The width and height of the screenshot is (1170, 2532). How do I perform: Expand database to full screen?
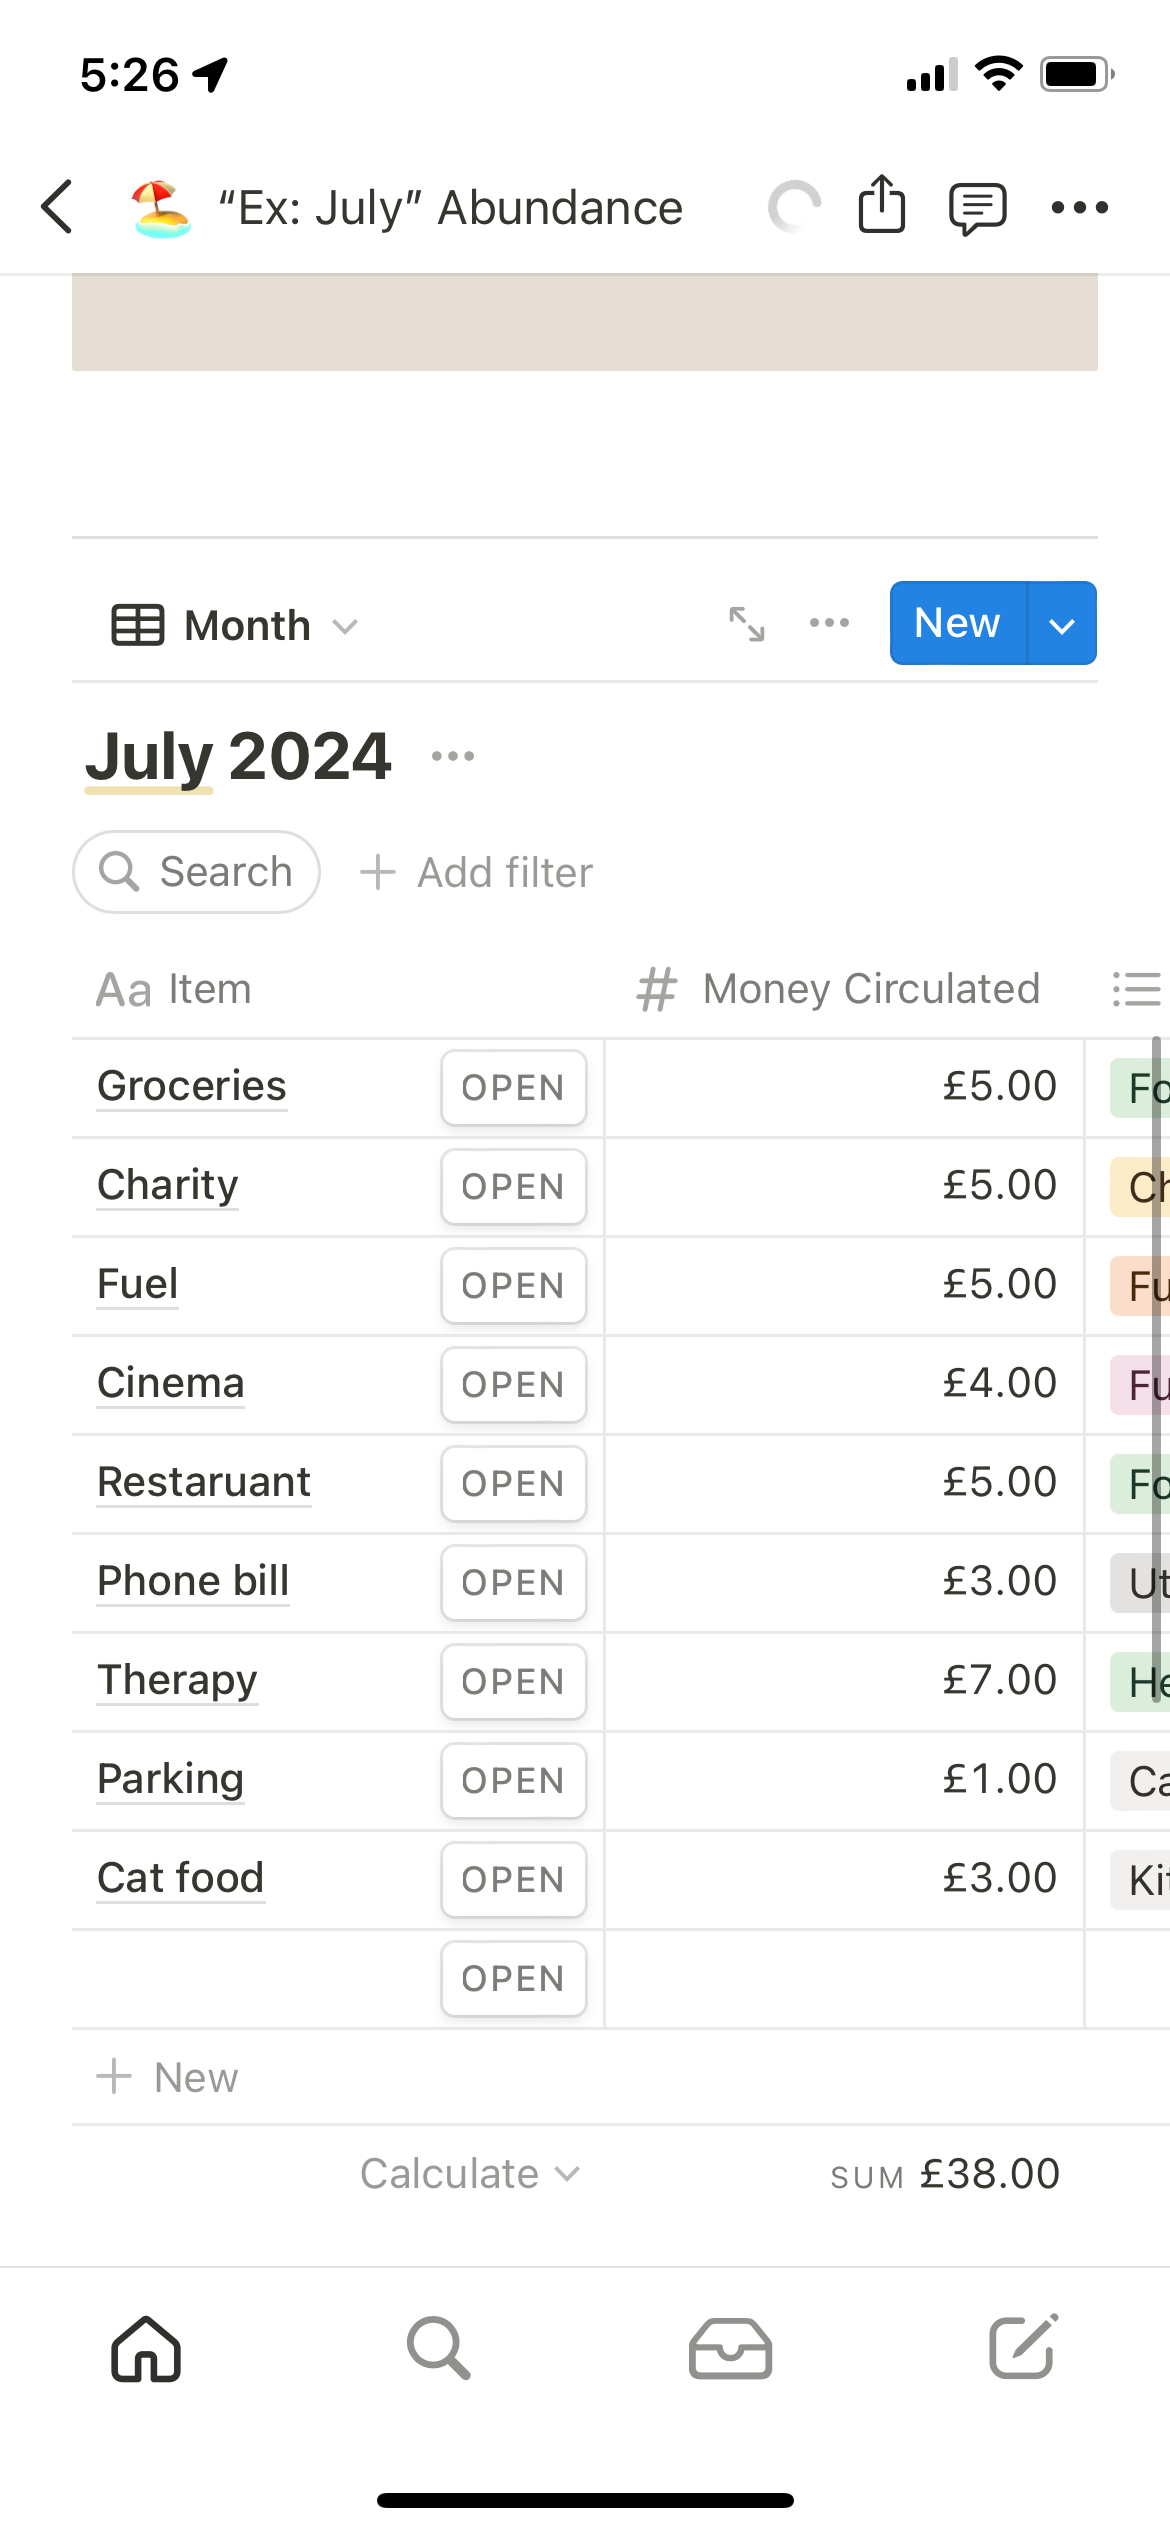coord(746,624)
